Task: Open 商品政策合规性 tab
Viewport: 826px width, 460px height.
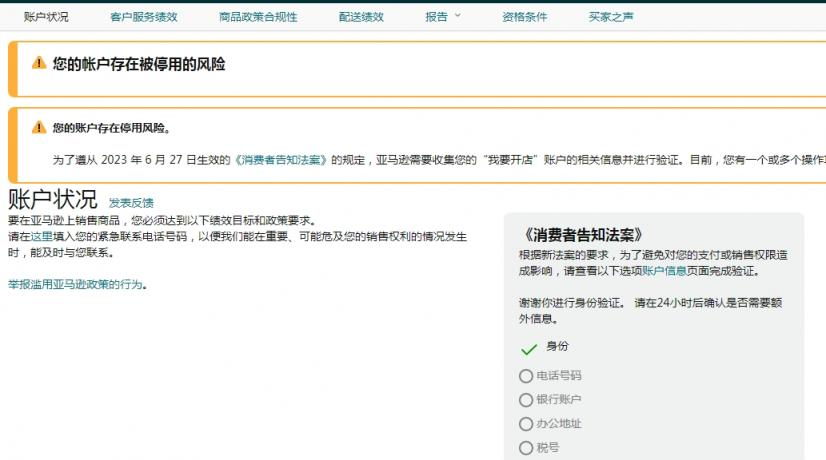Action: click(x=258, y=17)
